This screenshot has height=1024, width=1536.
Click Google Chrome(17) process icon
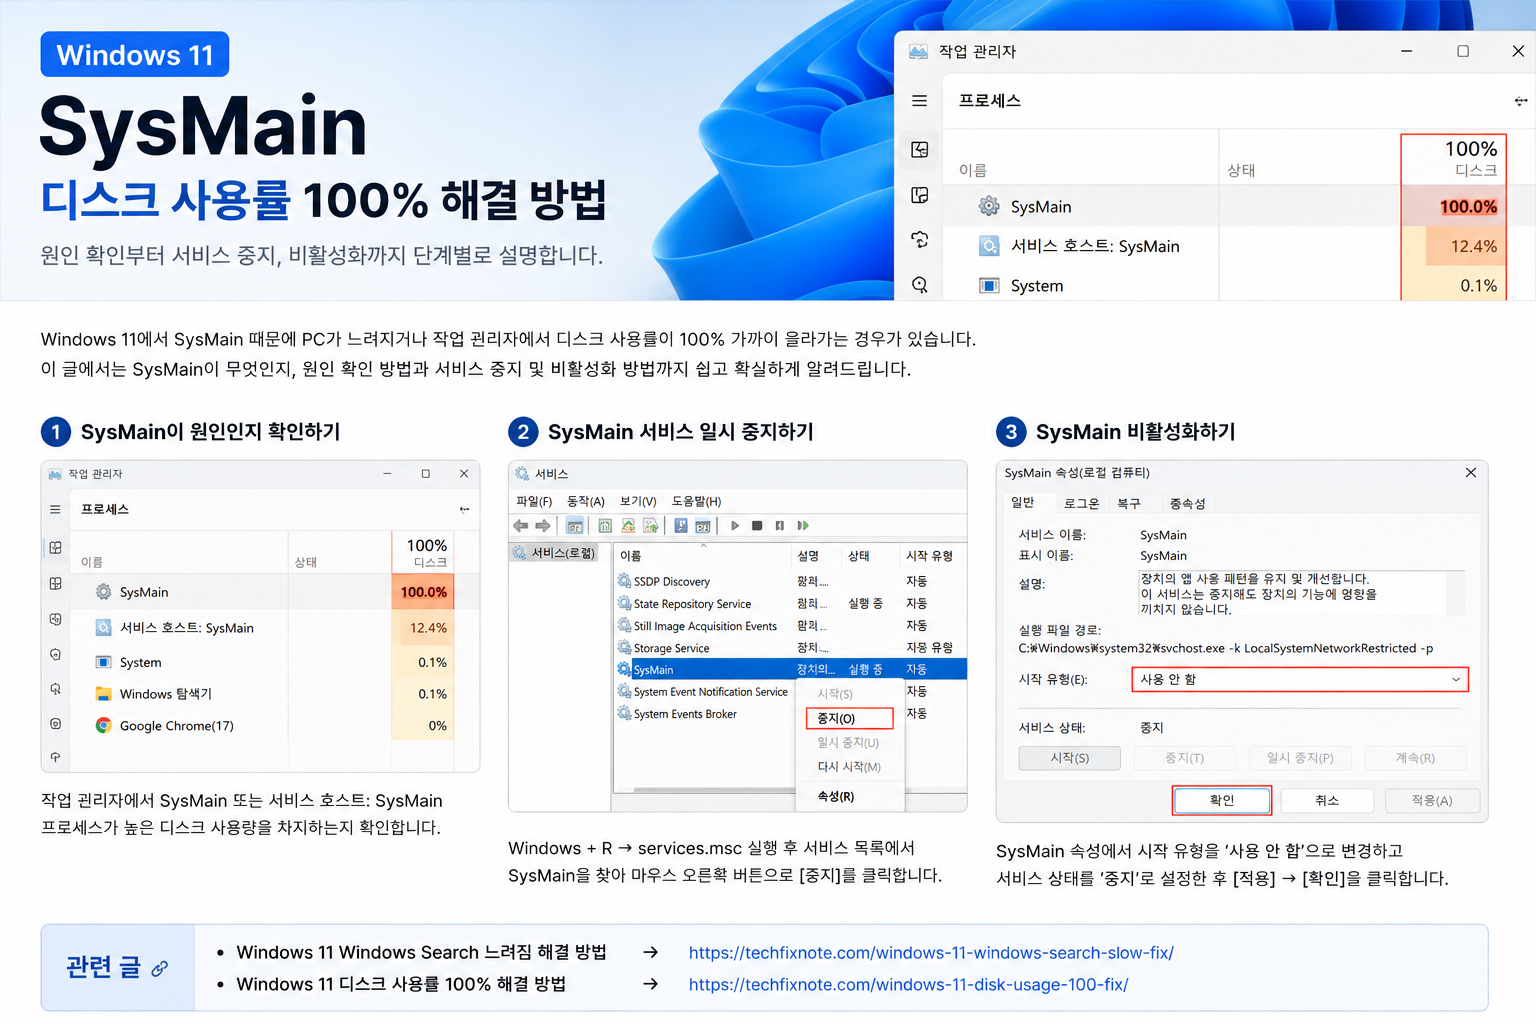tap(103, 725)
